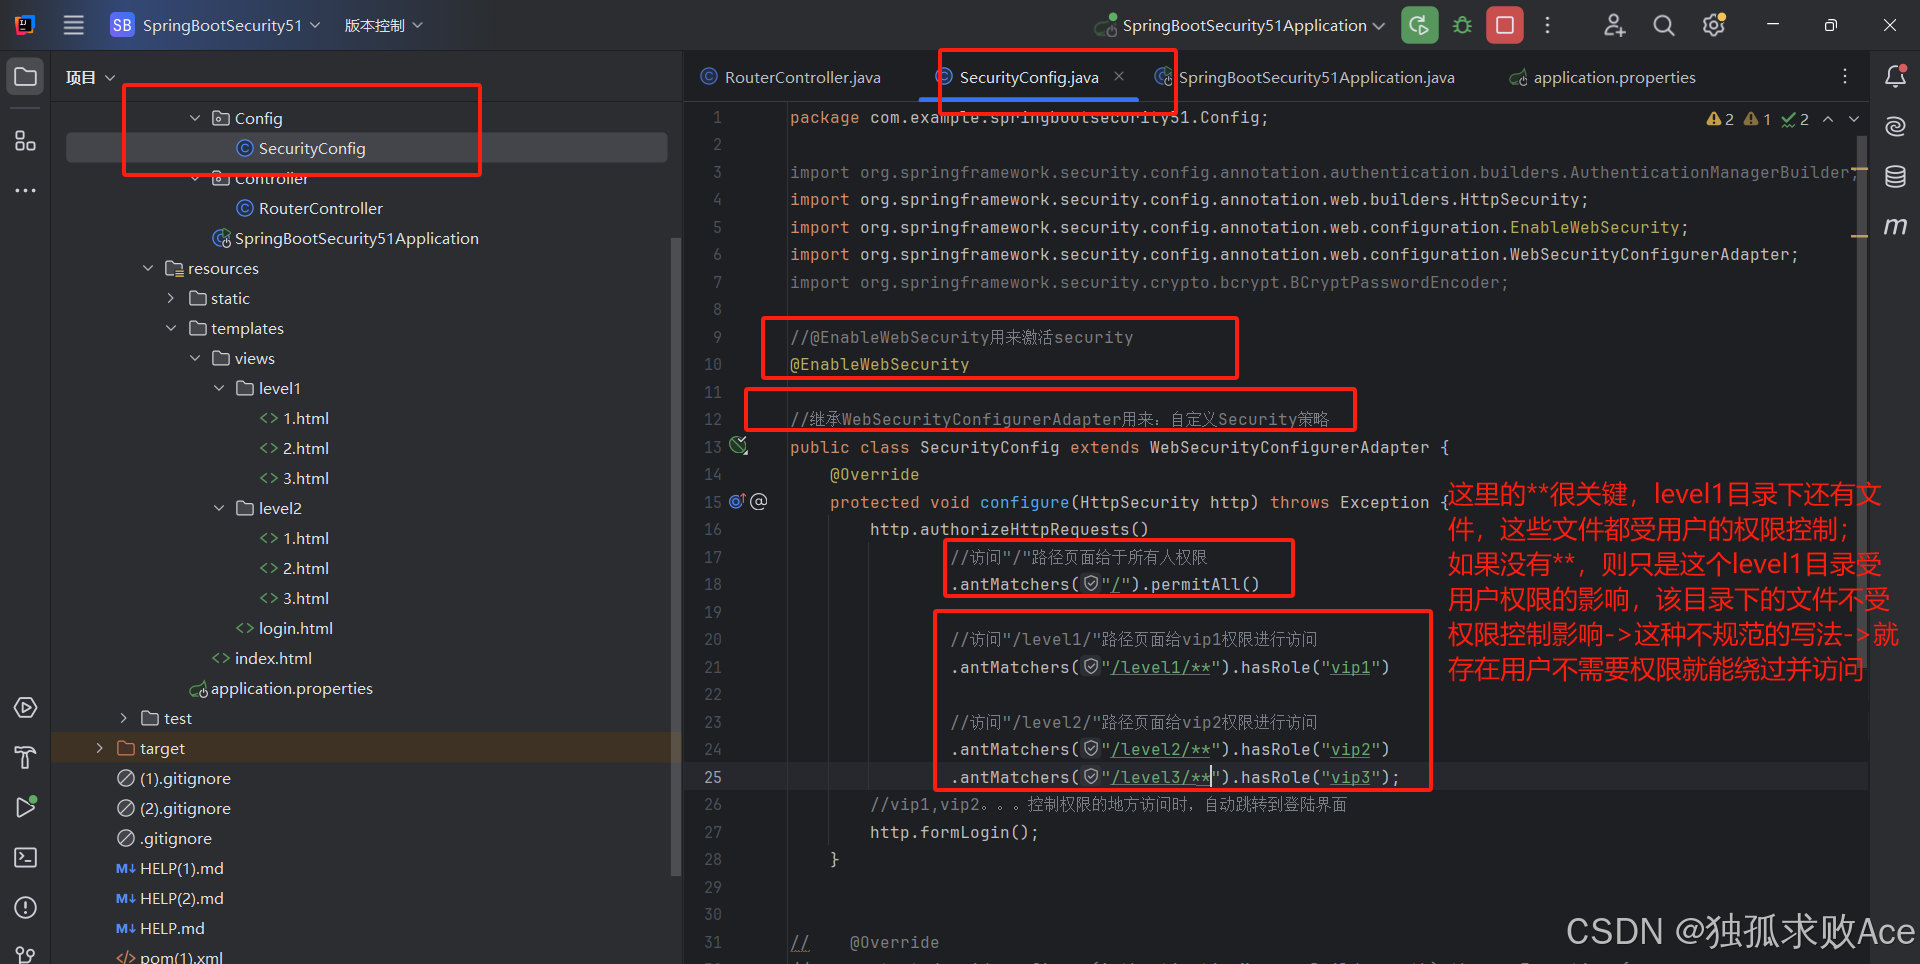Click the debug bug icon
This screenshot has height=964, width=1920.
pos(1462,25)
